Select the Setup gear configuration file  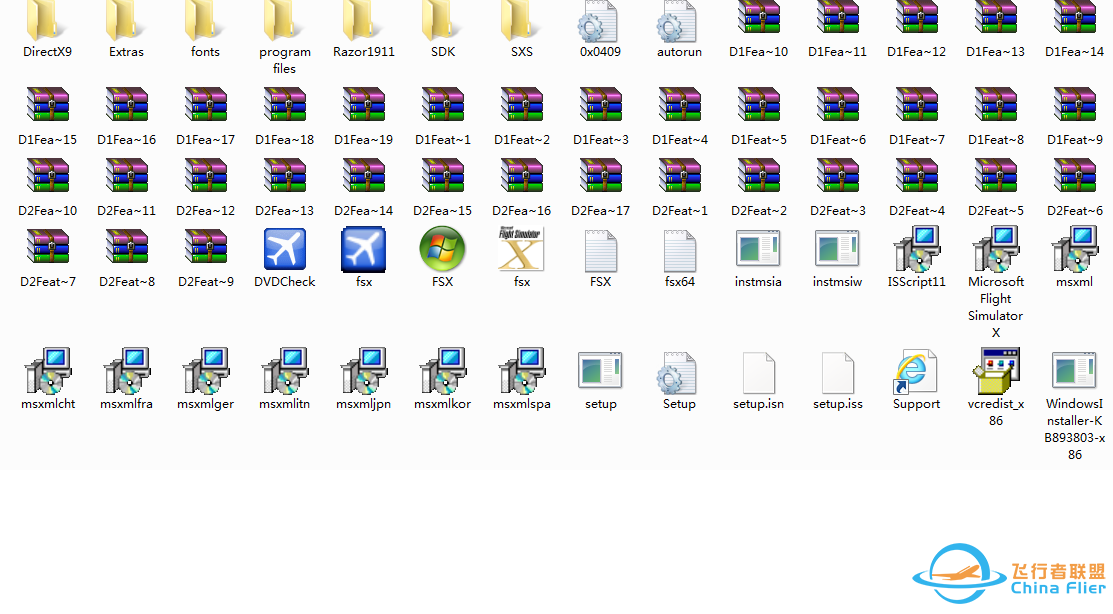679,372
